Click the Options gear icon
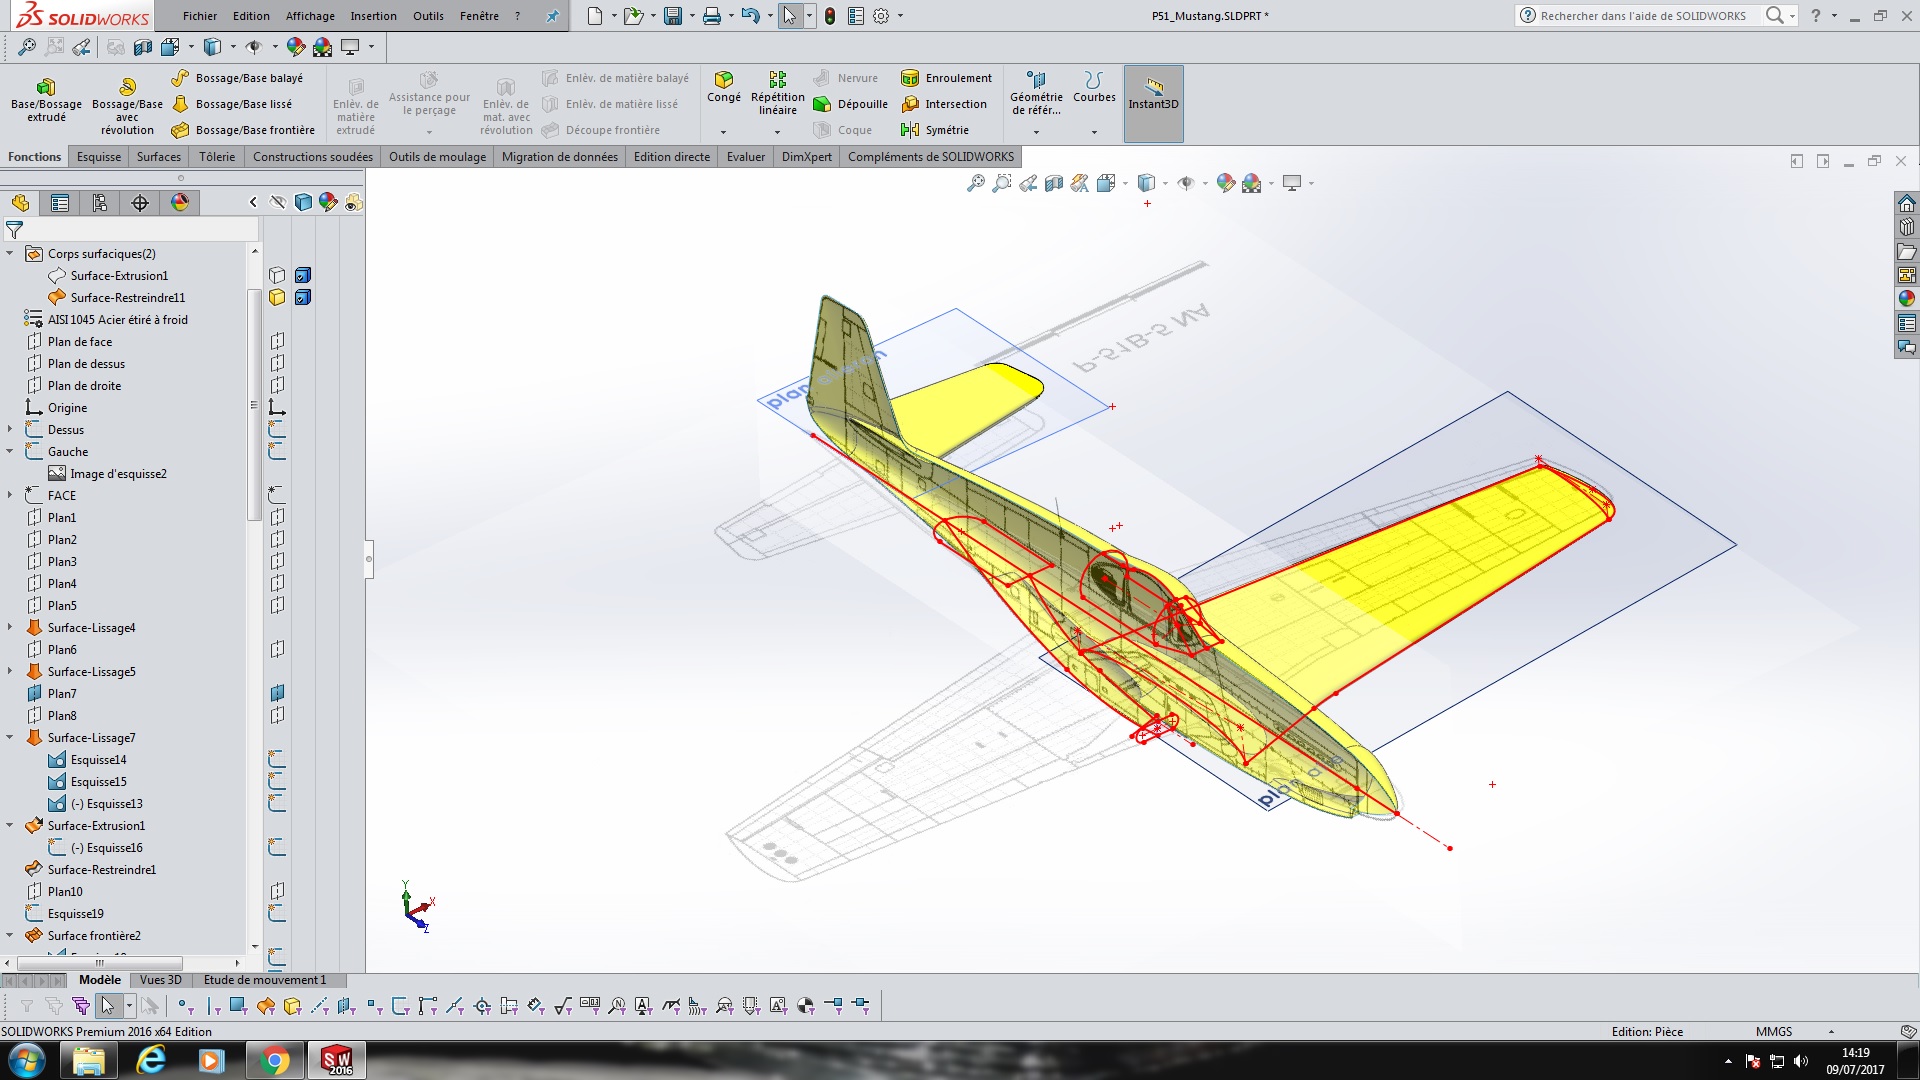The width and height of the screenshot is (1920, 1080). [x=881, y=16]
